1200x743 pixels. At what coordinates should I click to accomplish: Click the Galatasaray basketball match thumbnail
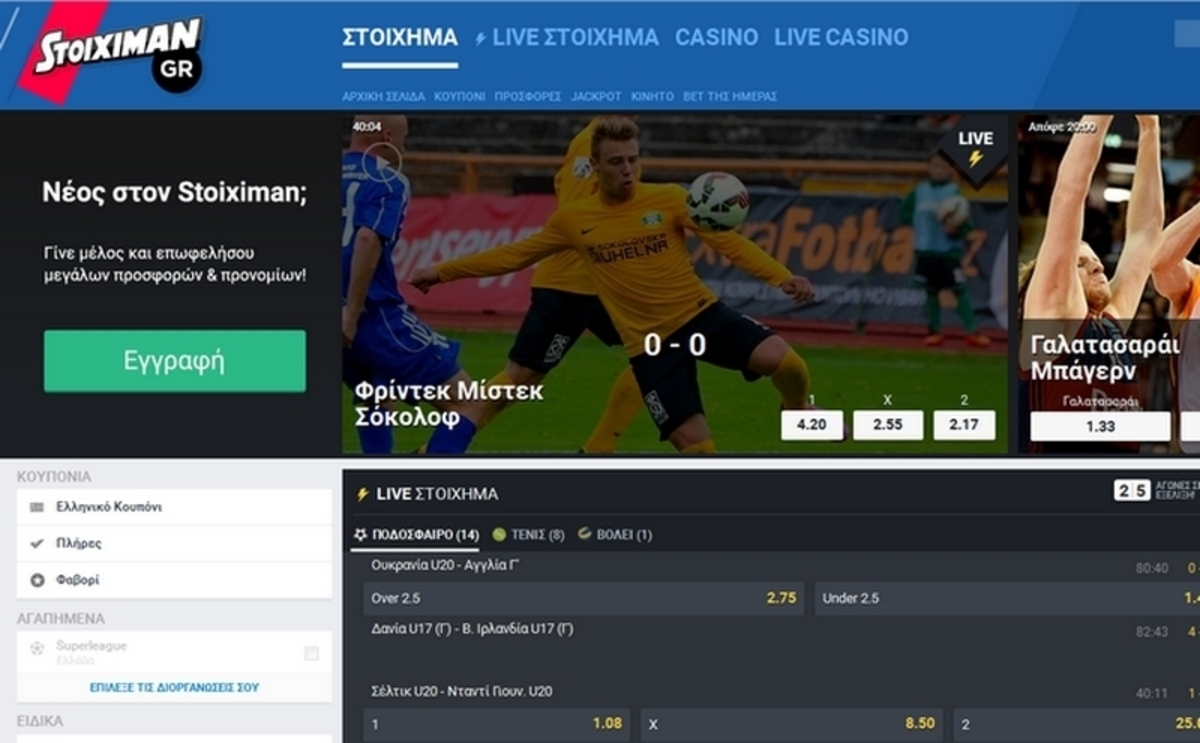(x=1109, y=285)
